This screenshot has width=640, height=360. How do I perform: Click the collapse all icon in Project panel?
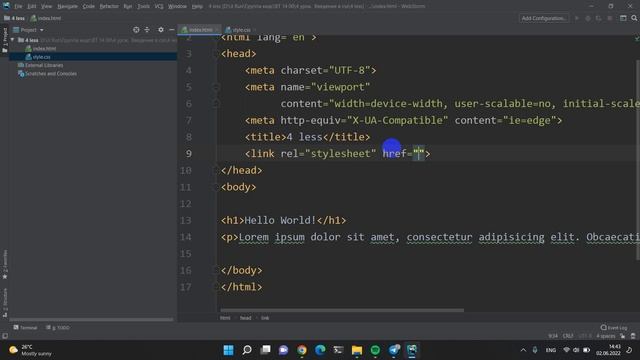coord(147,30)
